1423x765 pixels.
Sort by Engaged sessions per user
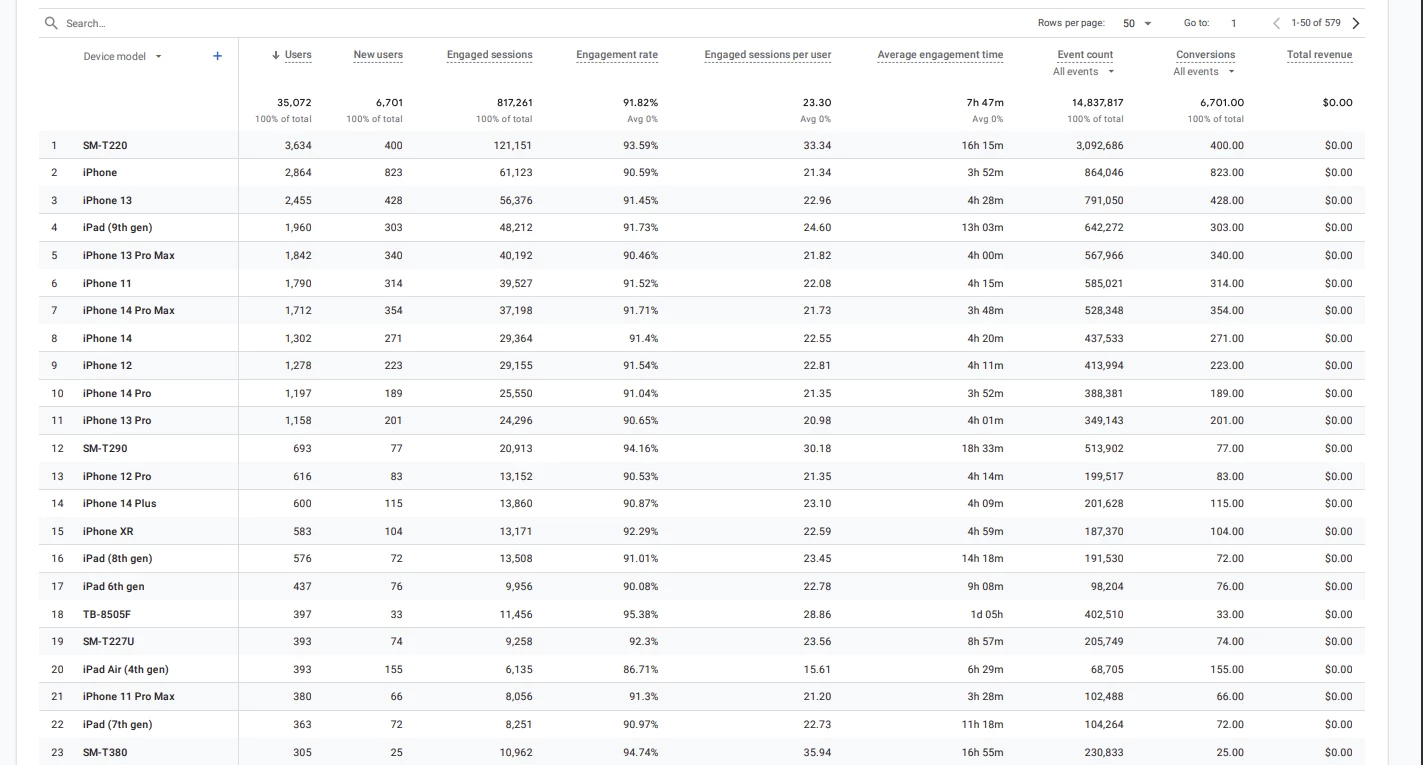768,55
